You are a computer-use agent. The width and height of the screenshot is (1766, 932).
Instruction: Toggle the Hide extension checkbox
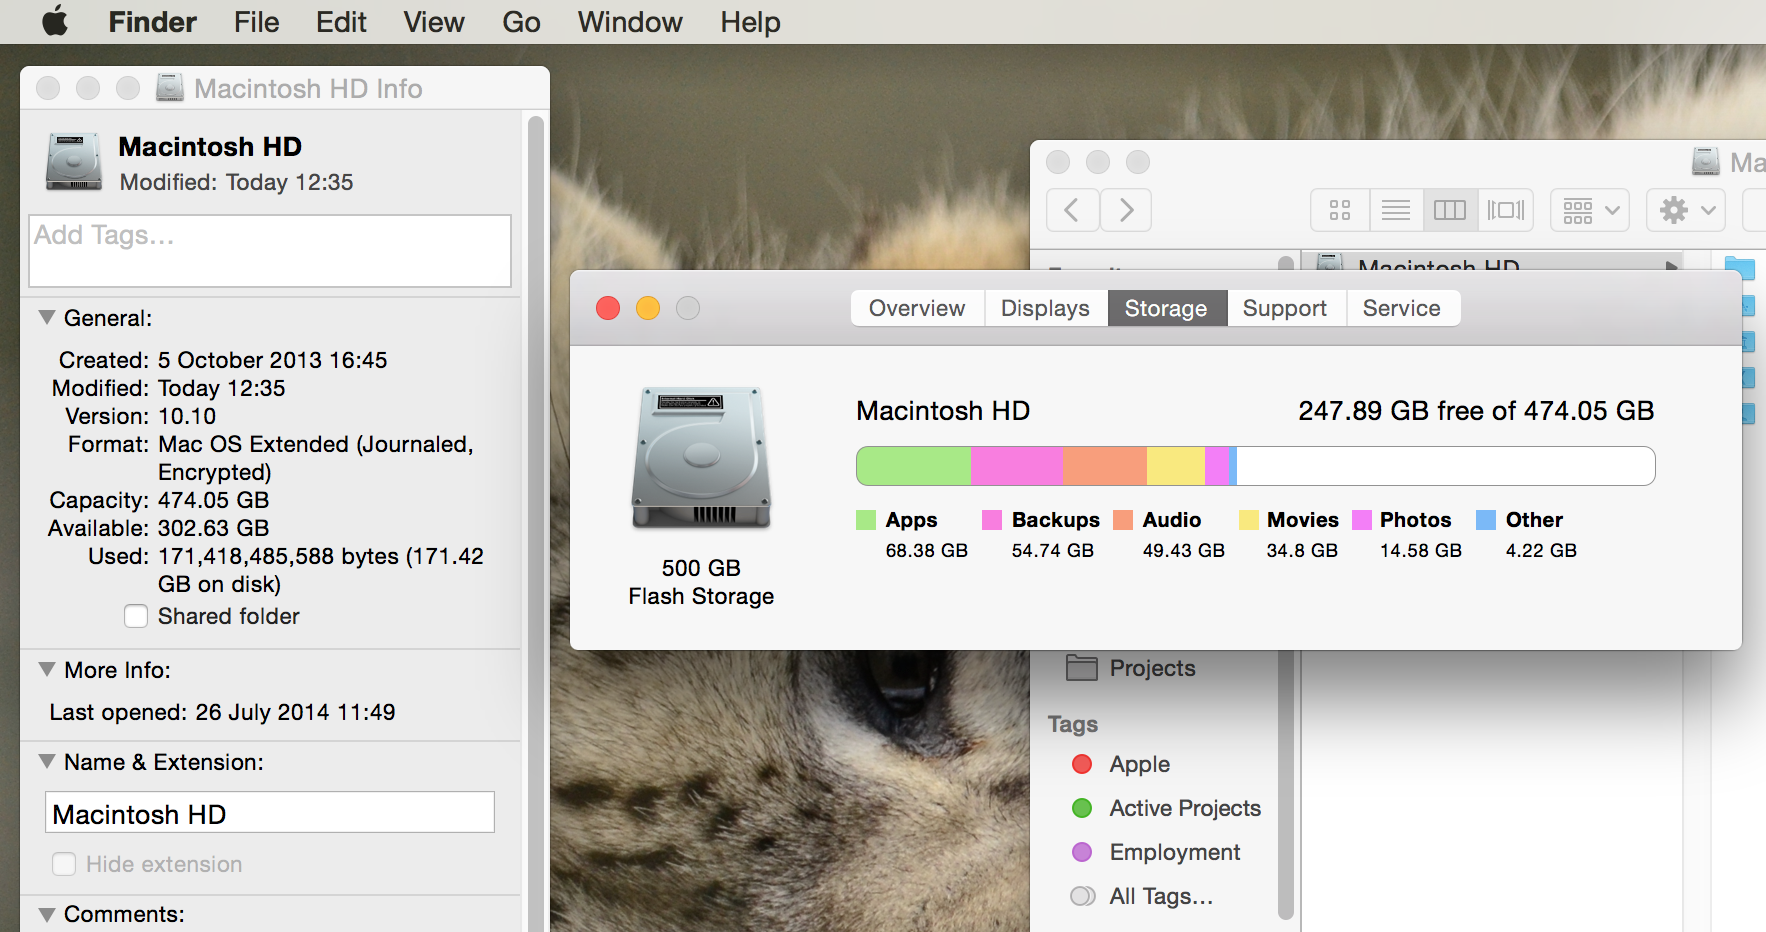64,864
